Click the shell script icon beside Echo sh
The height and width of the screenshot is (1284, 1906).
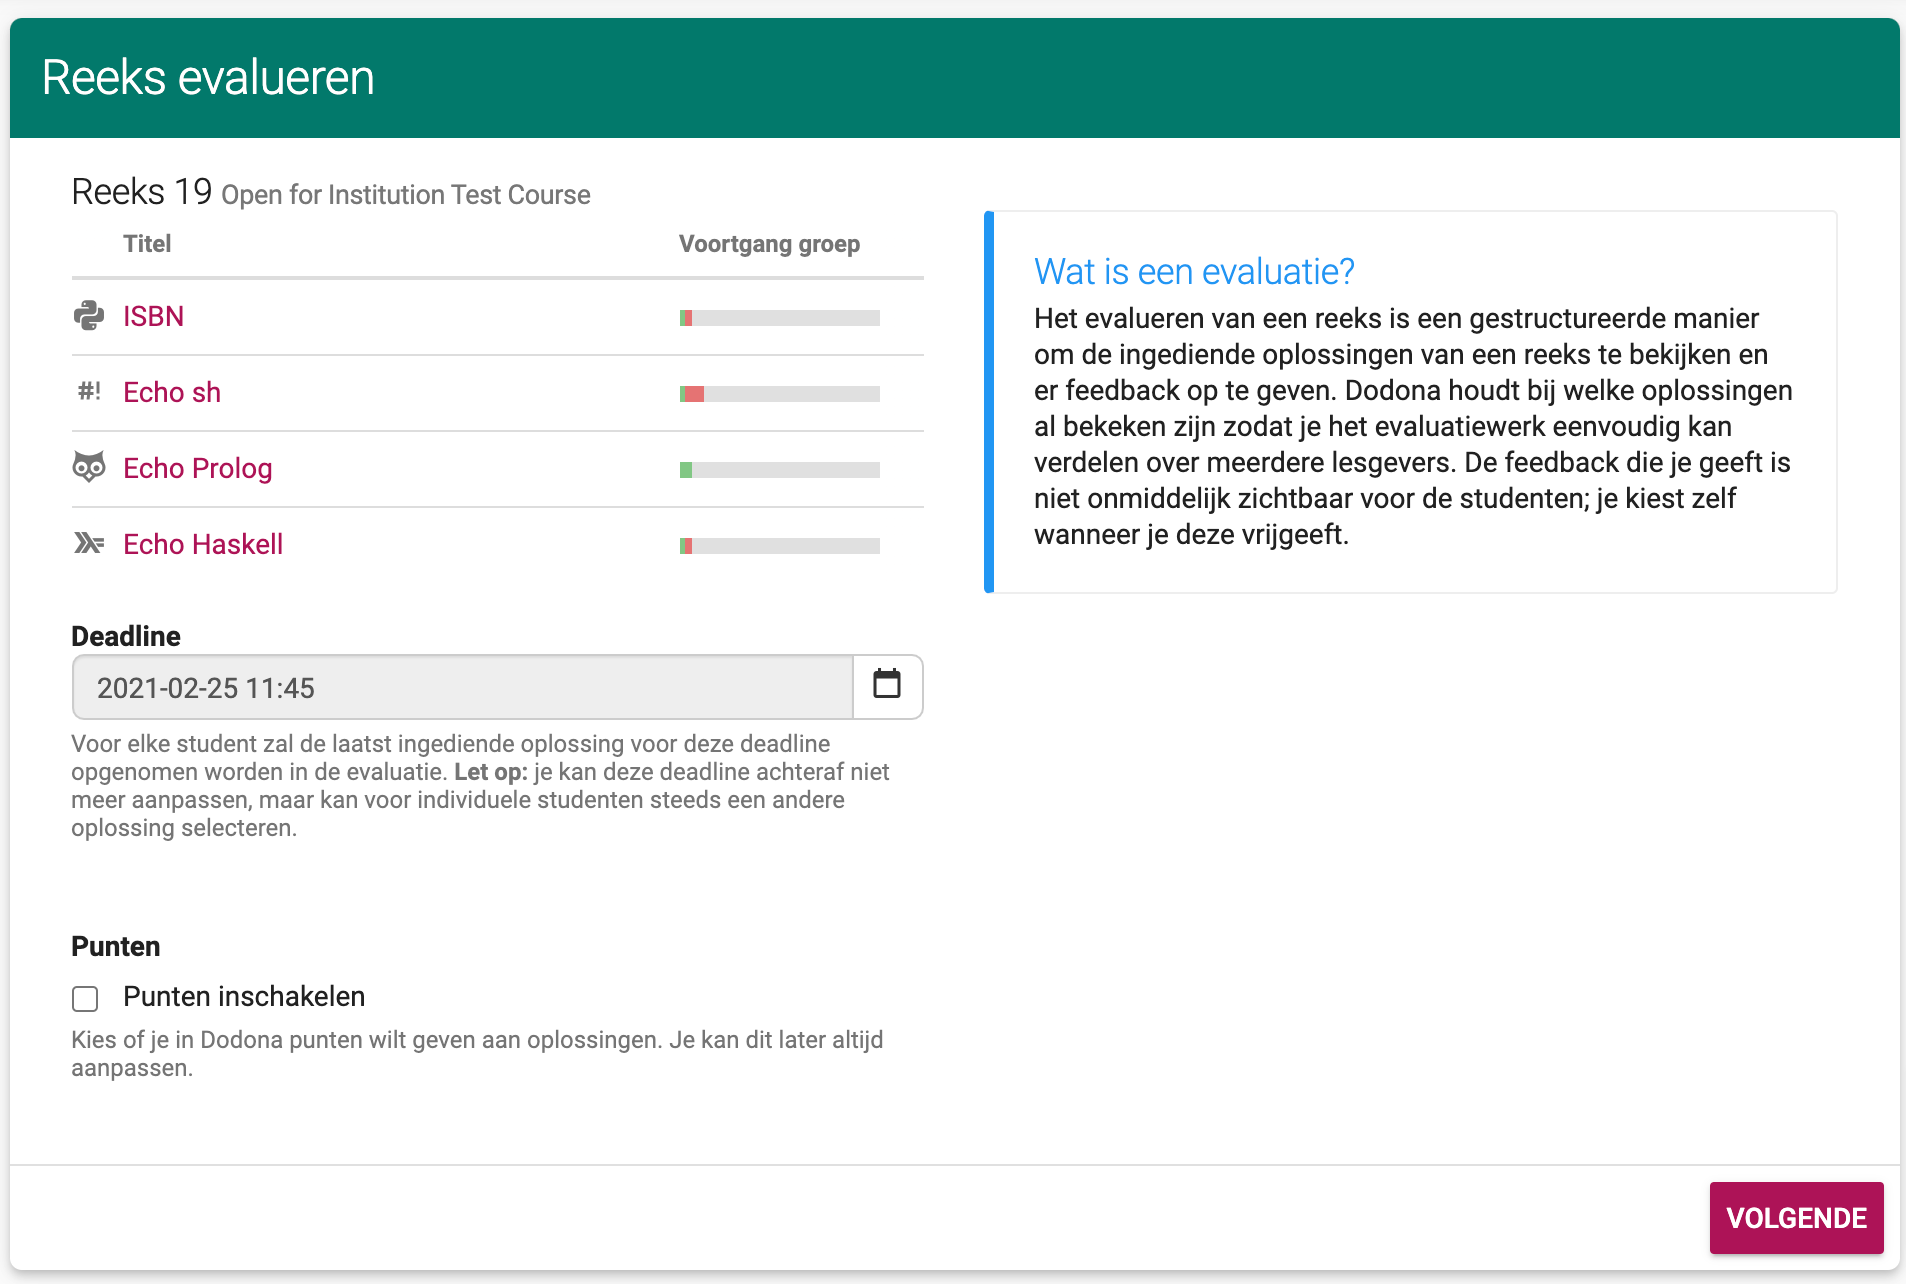click(x=89, y=391)
